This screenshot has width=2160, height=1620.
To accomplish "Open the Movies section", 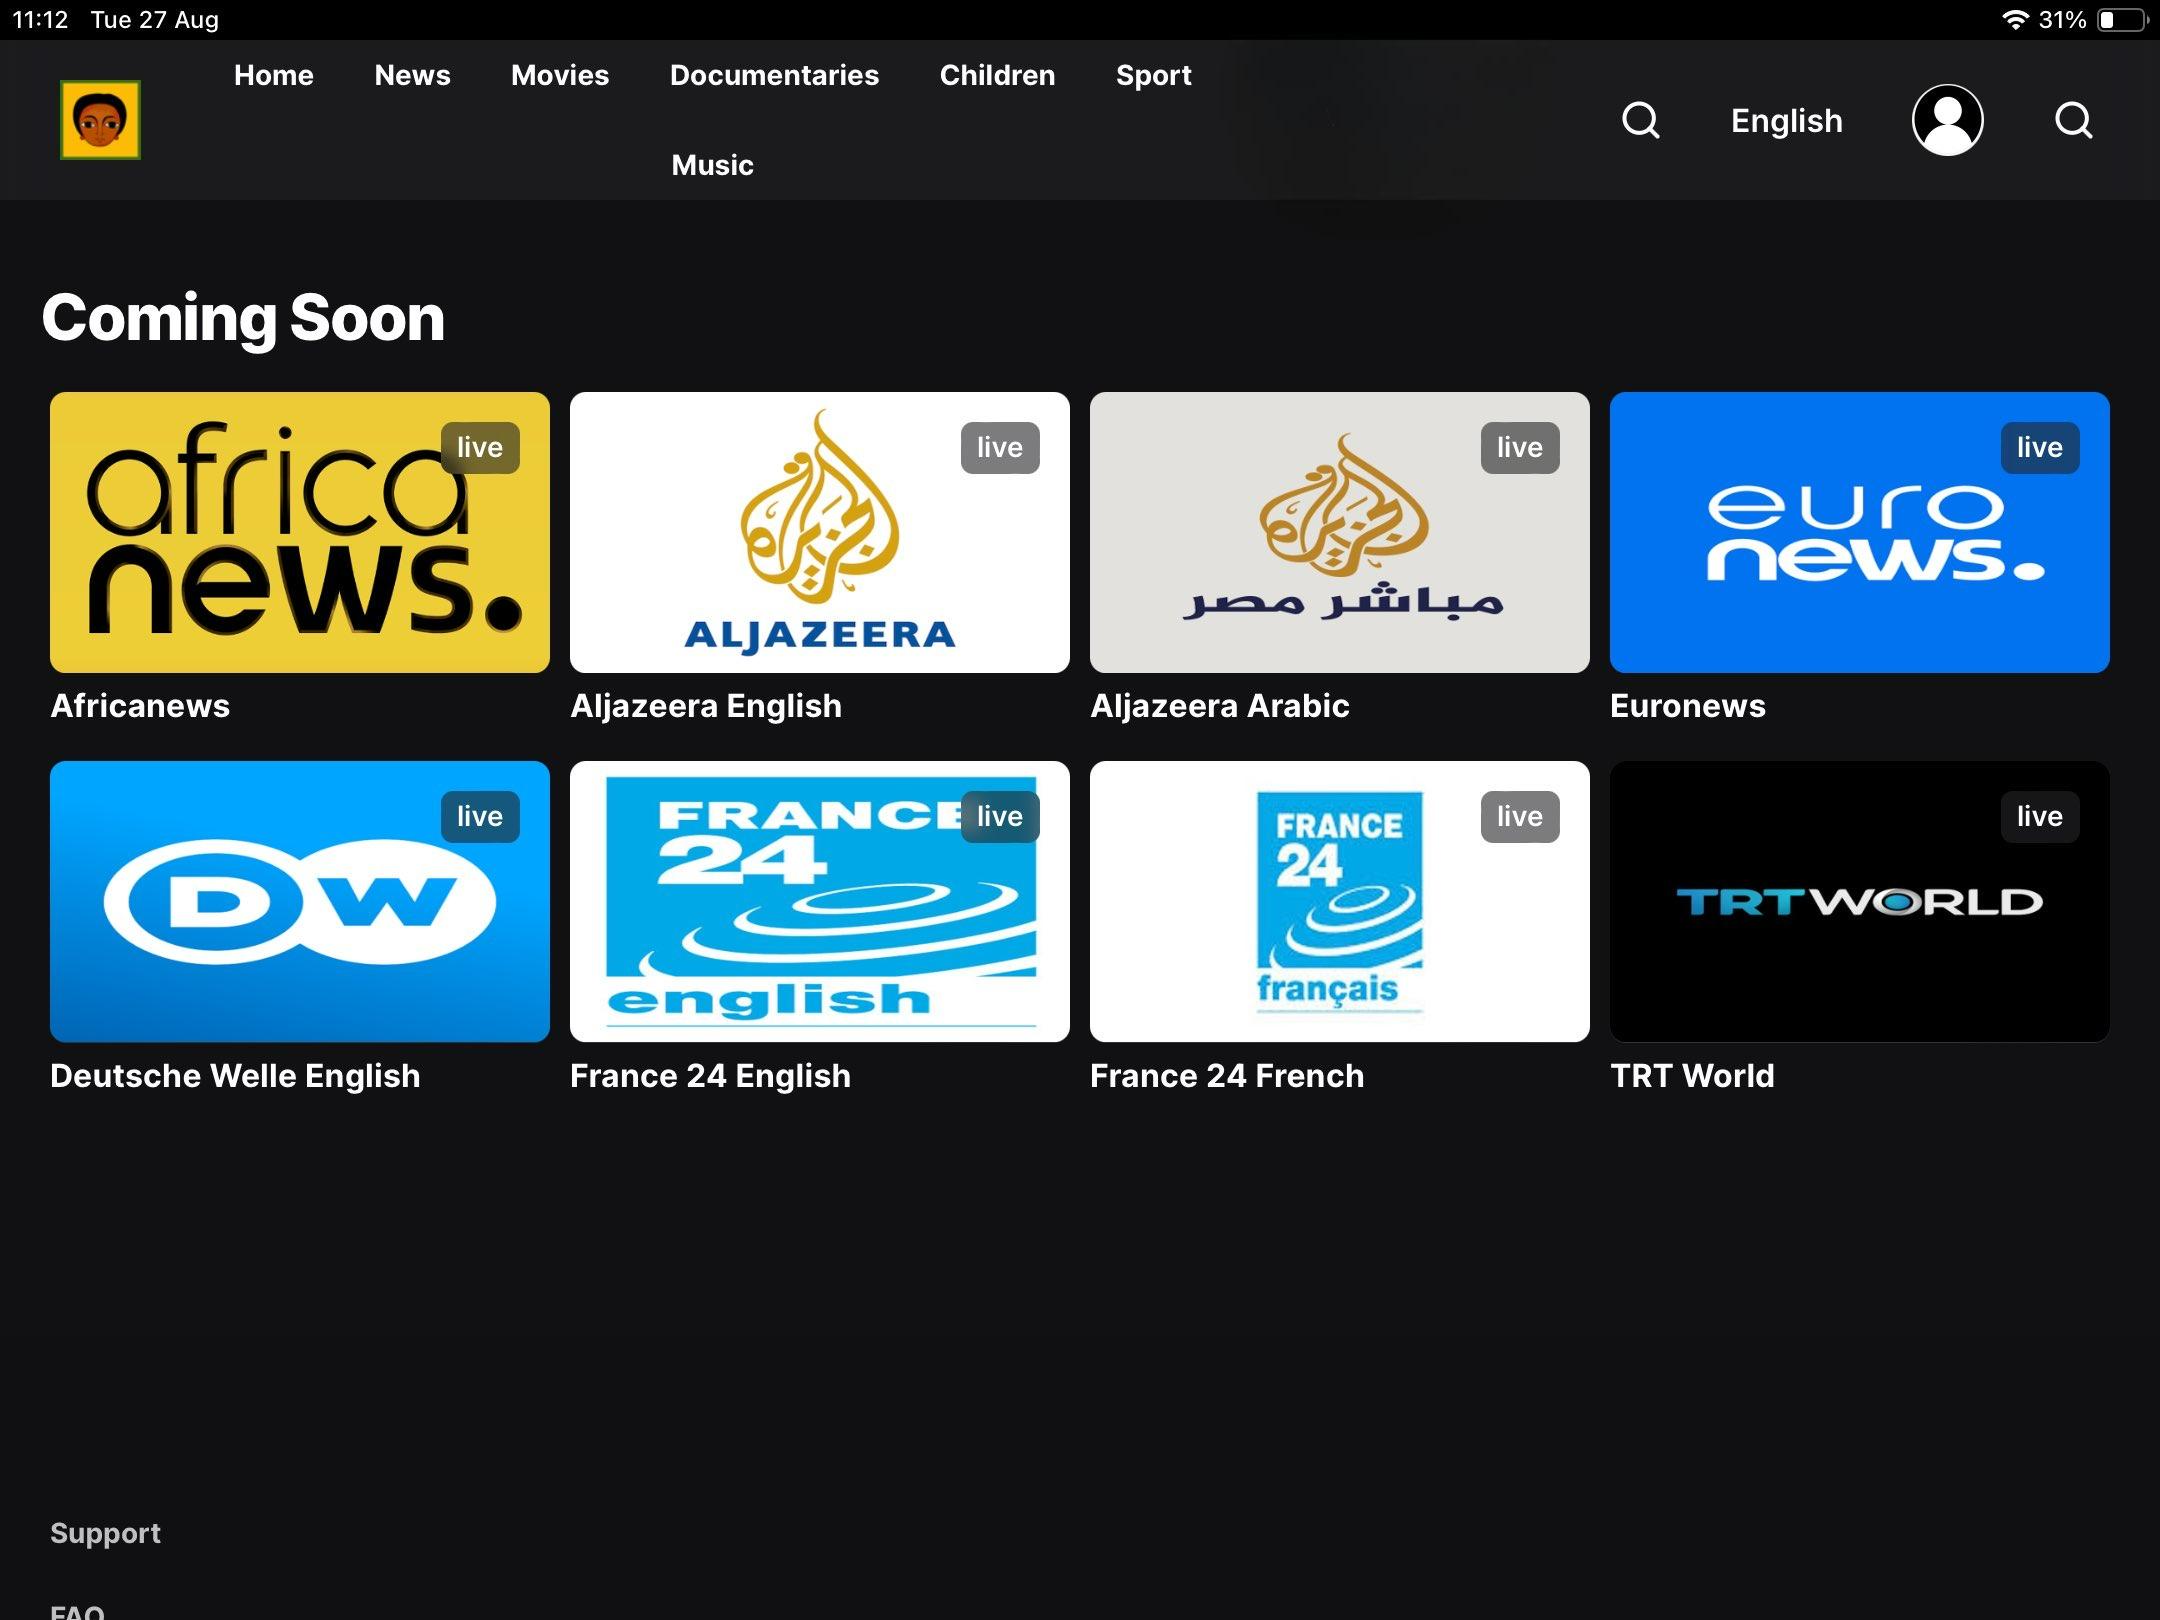I will pyautogui.click(x=560, y=75).
